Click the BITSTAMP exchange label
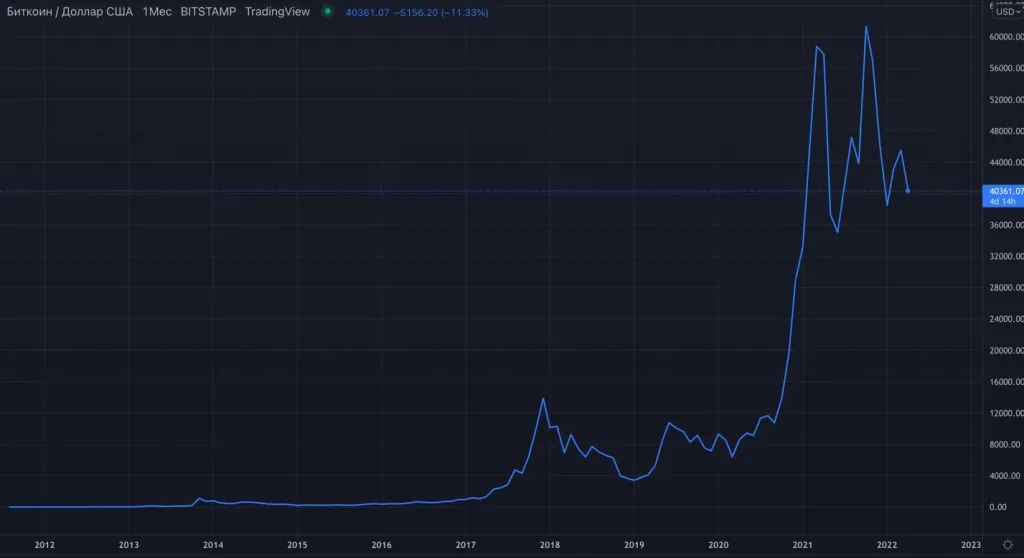This screenshot has height=558, width=1024. (x=208, y=12)
